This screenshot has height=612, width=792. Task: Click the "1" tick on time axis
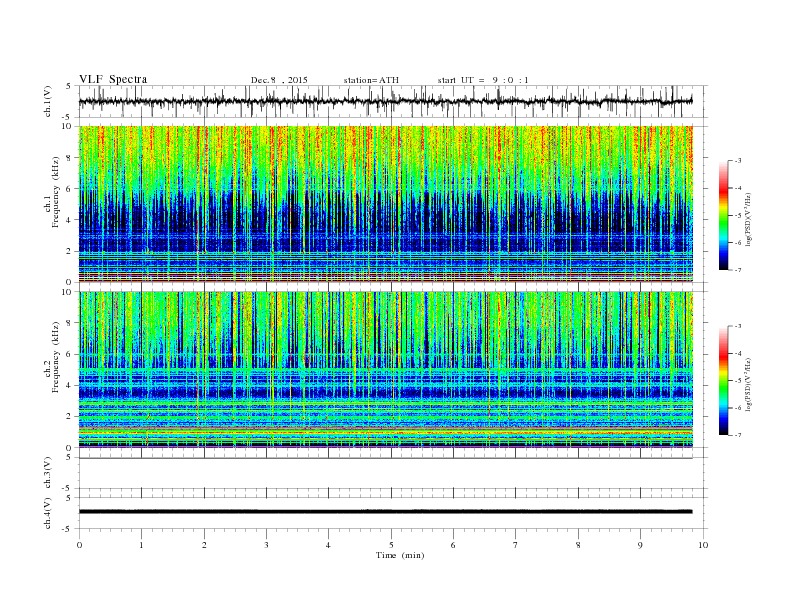pyautogui.click(x=141, y=545)
